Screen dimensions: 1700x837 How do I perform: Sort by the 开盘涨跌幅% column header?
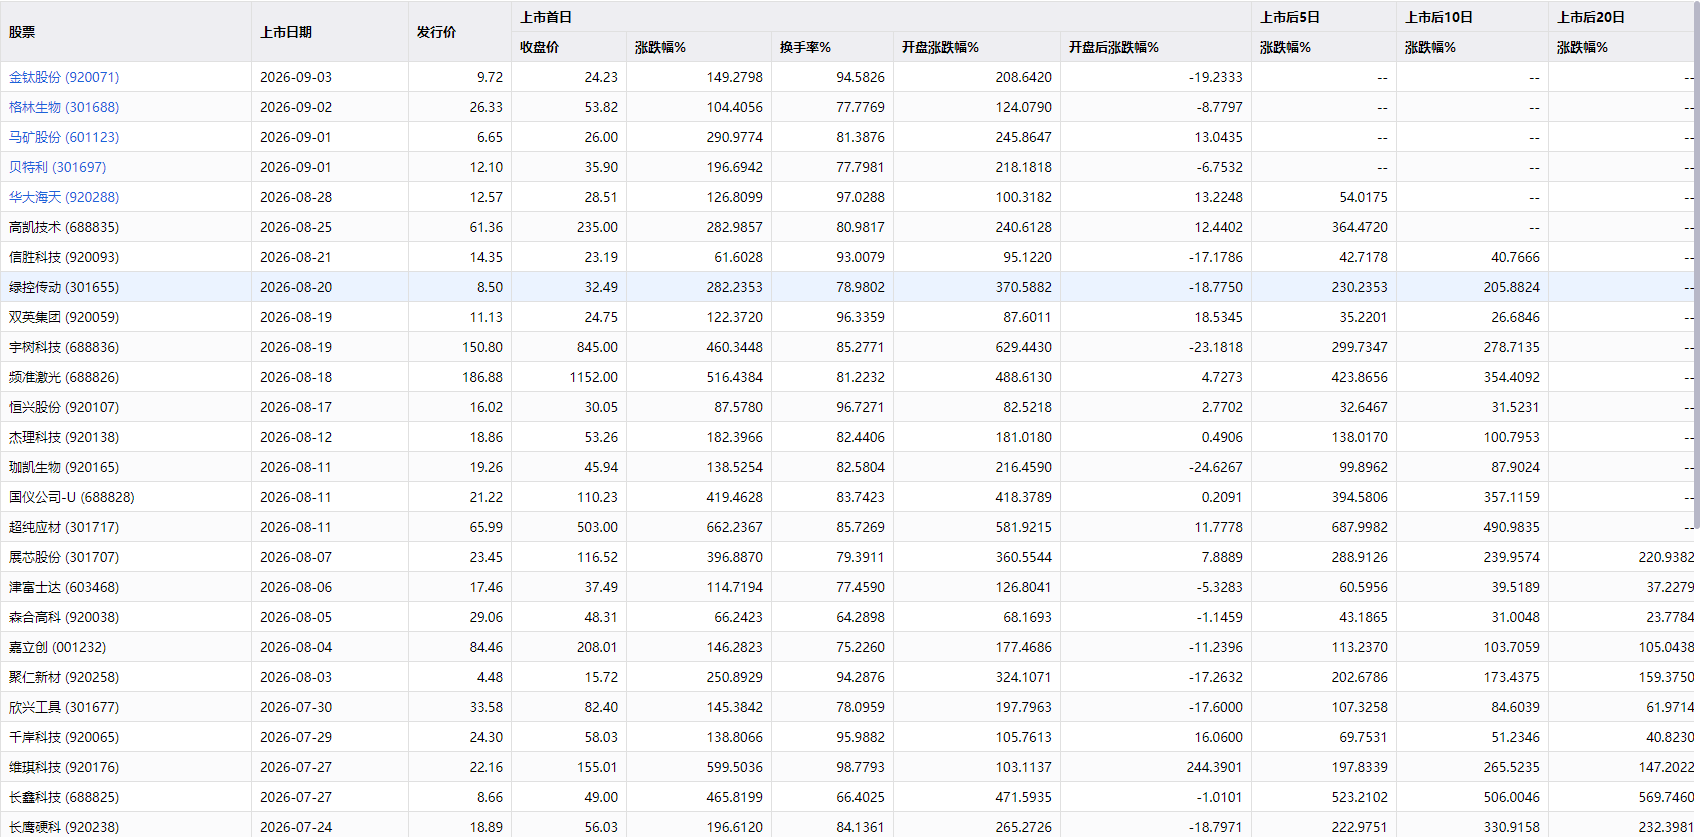(940, 47)
